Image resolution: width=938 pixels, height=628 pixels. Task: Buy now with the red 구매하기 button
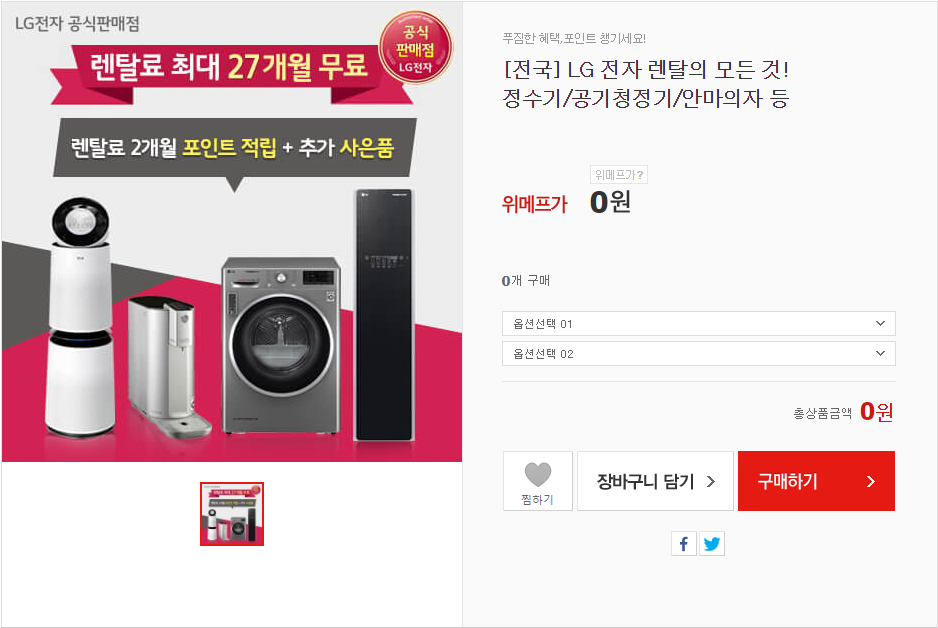pos(816,481)
